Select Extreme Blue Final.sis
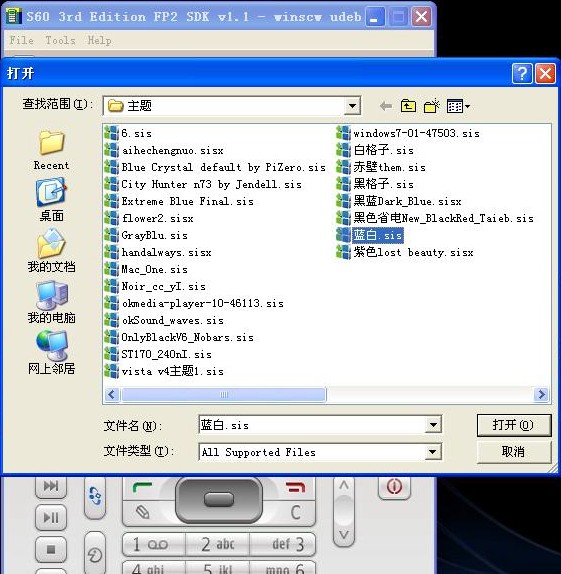The height and width of the screenshot is (574, 561). 179,201
